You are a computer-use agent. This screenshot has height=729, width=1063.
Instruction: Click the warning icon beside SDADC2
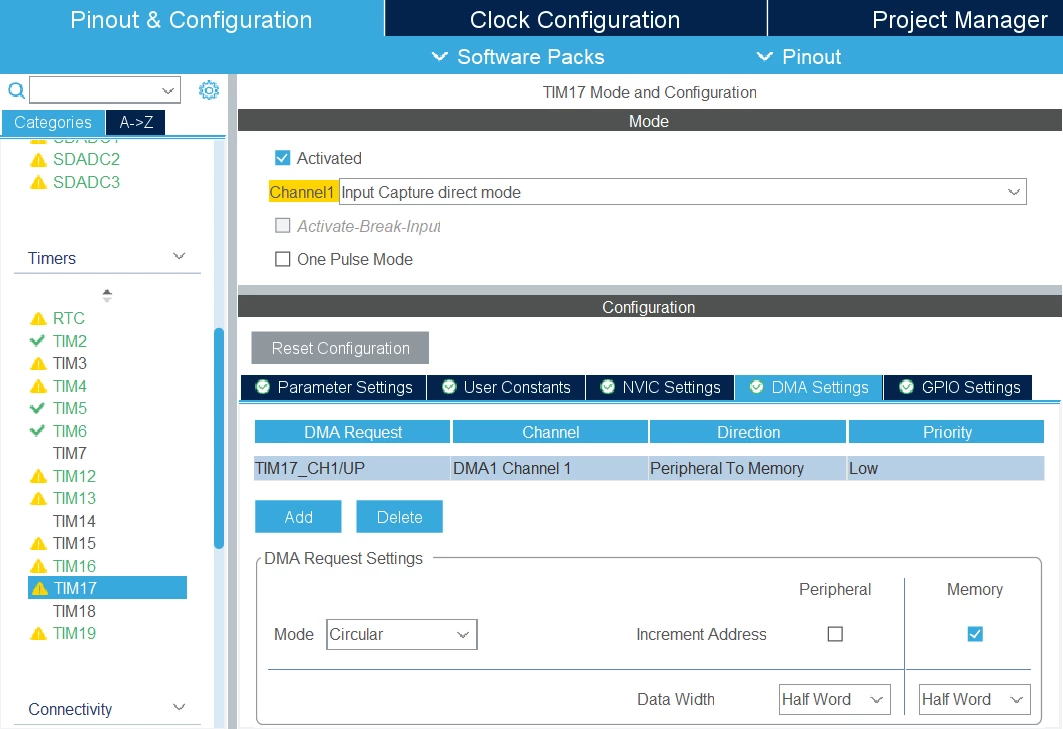39,160
